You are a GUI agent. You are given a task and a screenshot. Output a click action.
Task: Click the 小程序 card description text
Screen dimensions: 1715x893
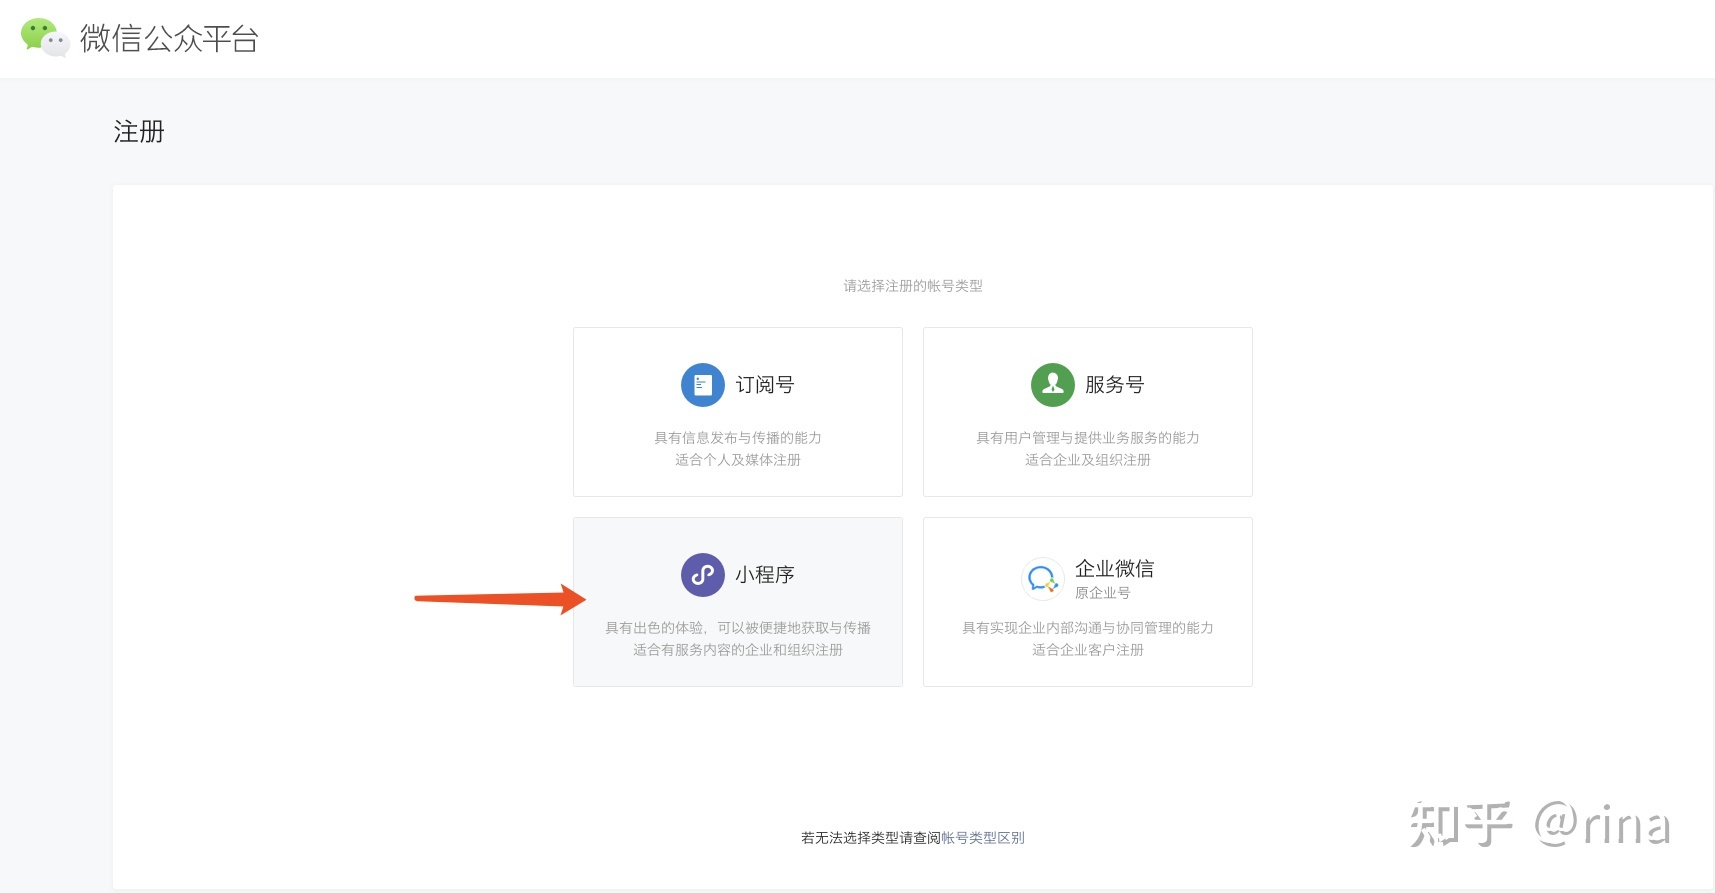pos(738,639)
